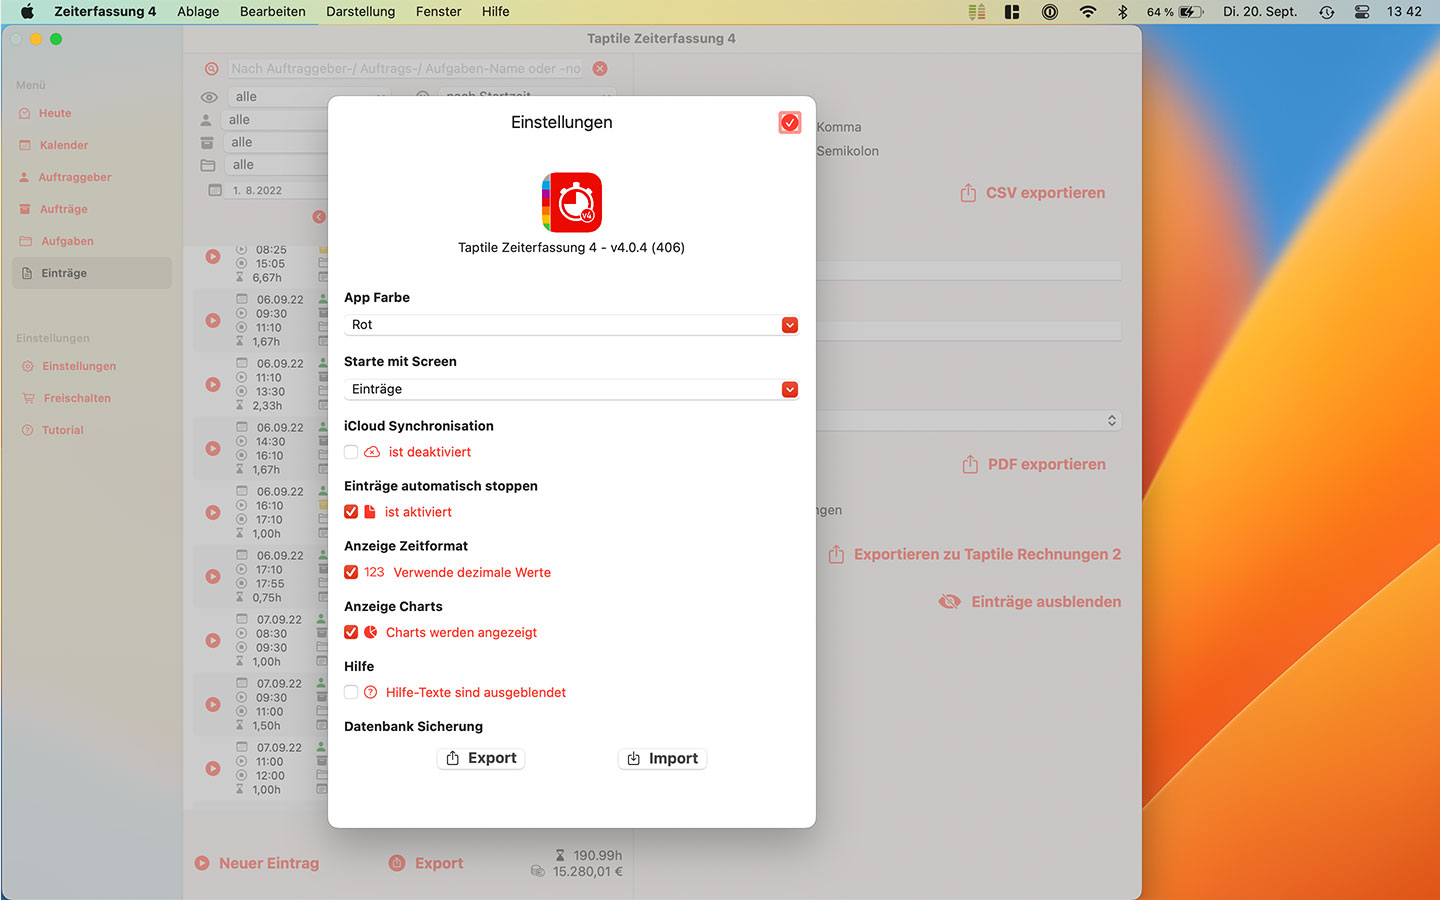The width and height of the screenshot is (1440, 900).
Task: Start timer for entry 06.09.22 14:30
Action: click(213, 449)
